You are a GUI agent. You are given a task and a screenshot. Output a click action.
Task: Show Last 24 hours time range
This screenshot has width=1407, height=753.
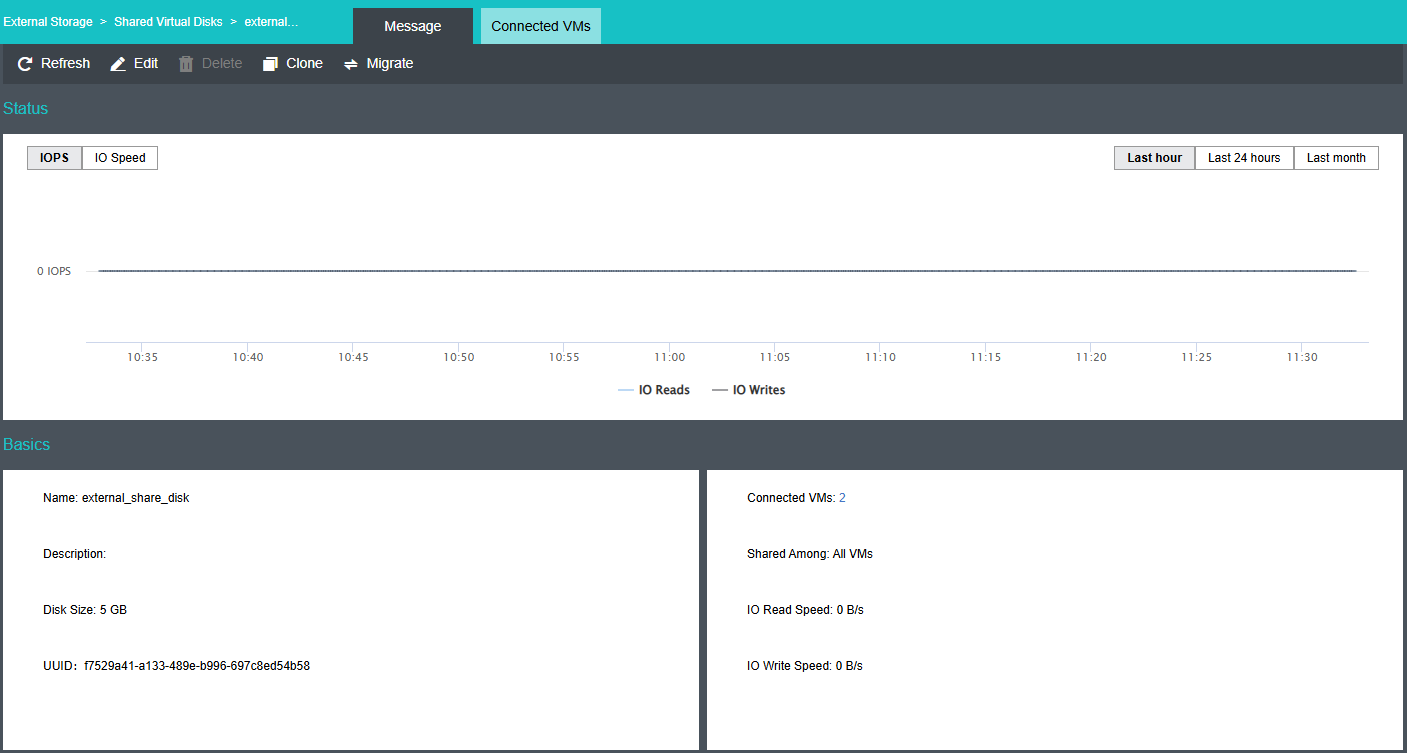(1243, 158)
